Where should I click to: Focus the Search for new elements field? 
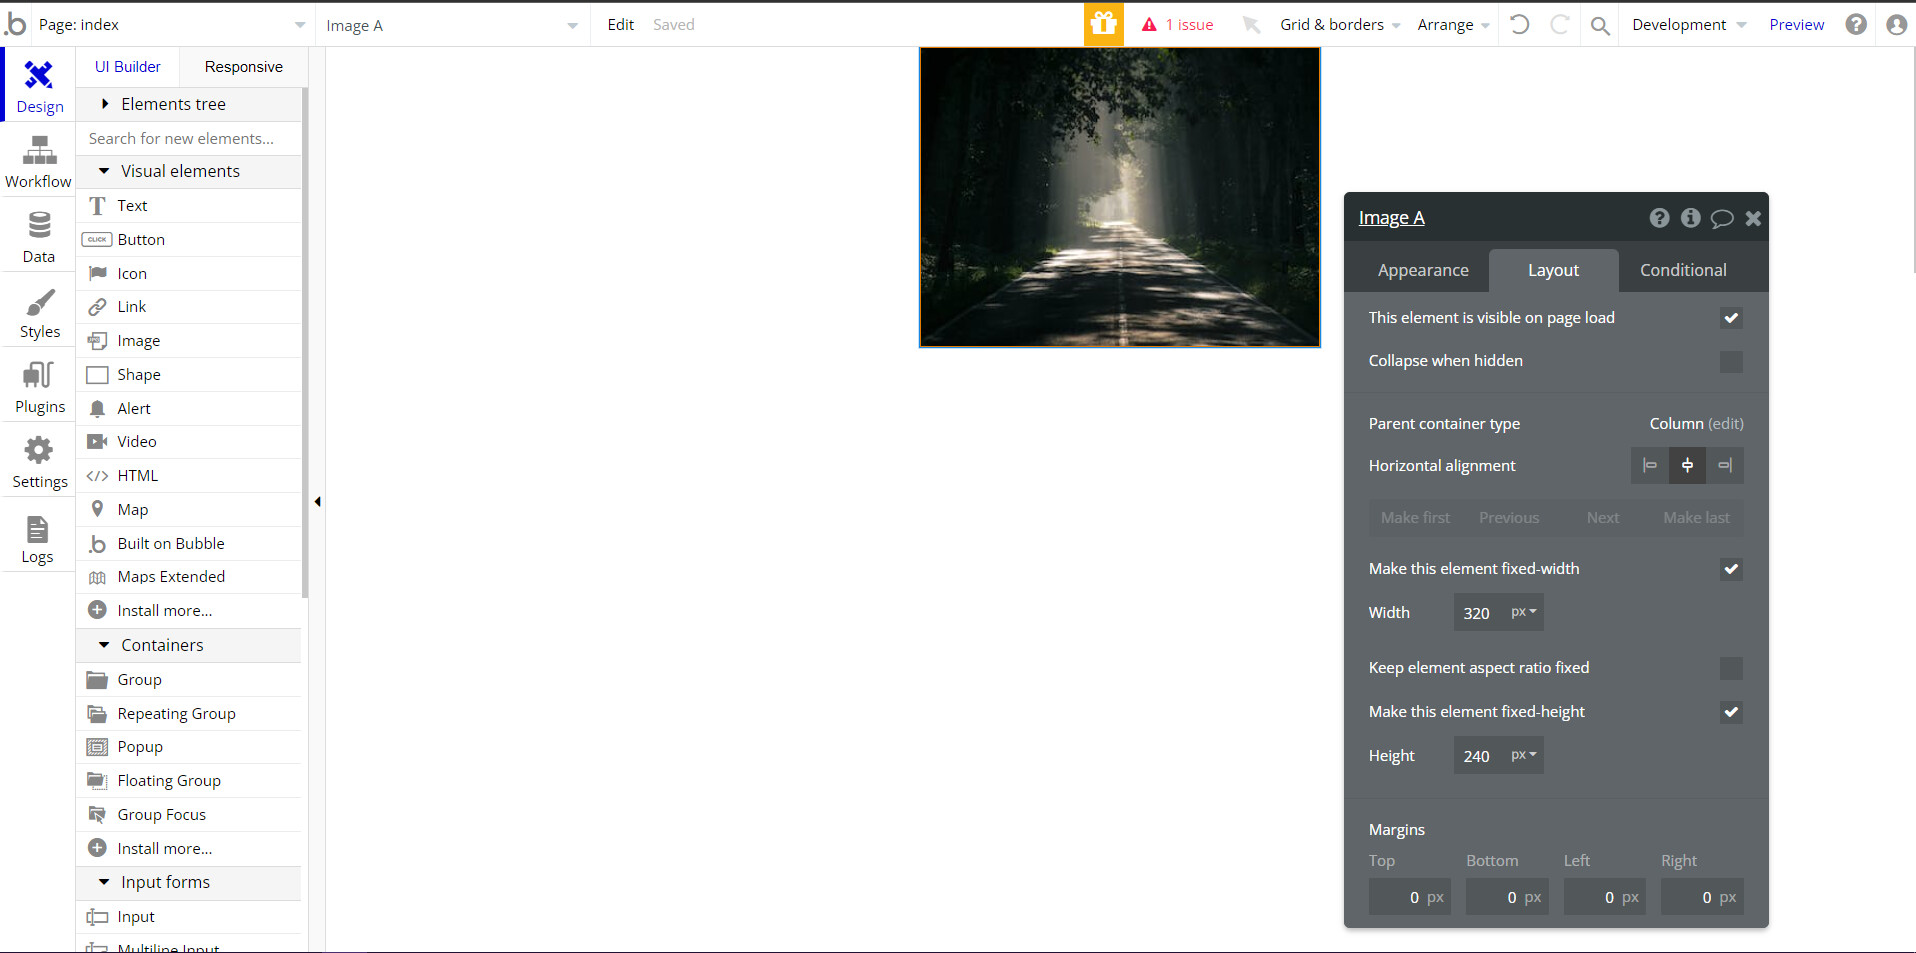189,138
